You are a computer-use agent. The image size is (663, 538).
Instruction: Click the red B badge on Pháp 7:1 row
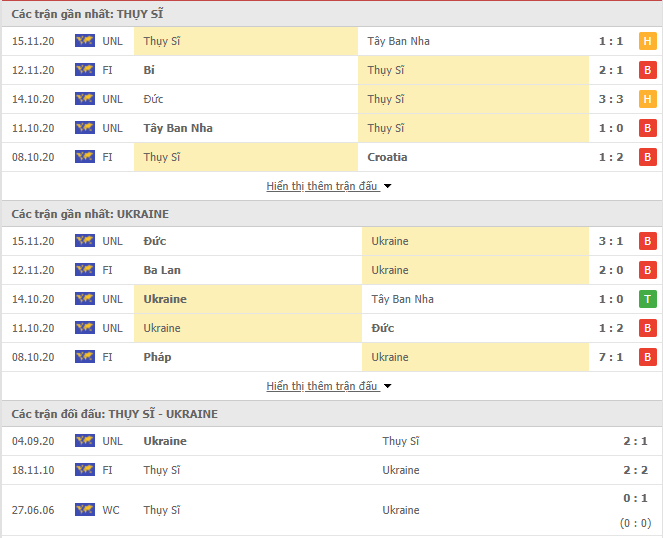coord(647,357)
